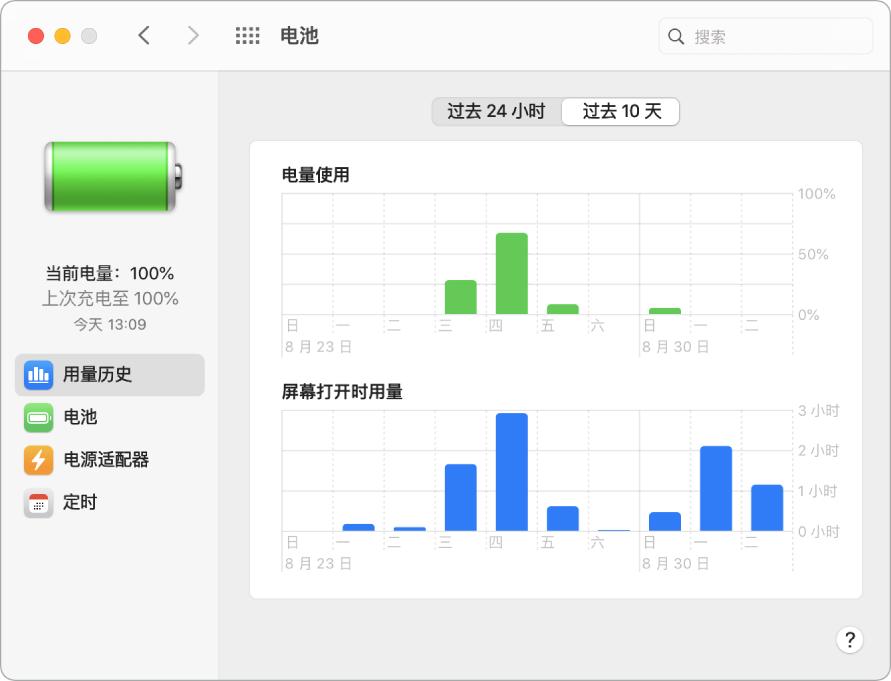This screenshot has height=681, width=891.
Task: Open 定时 using the calendar icon
Action: [x=40, y=503]
